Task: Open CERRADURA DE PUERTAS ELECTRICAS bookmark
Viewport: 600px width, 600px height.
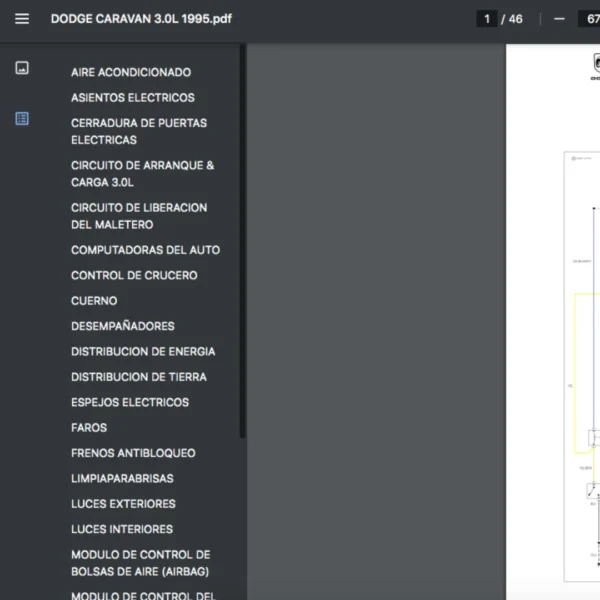Action: pos(138,131)
